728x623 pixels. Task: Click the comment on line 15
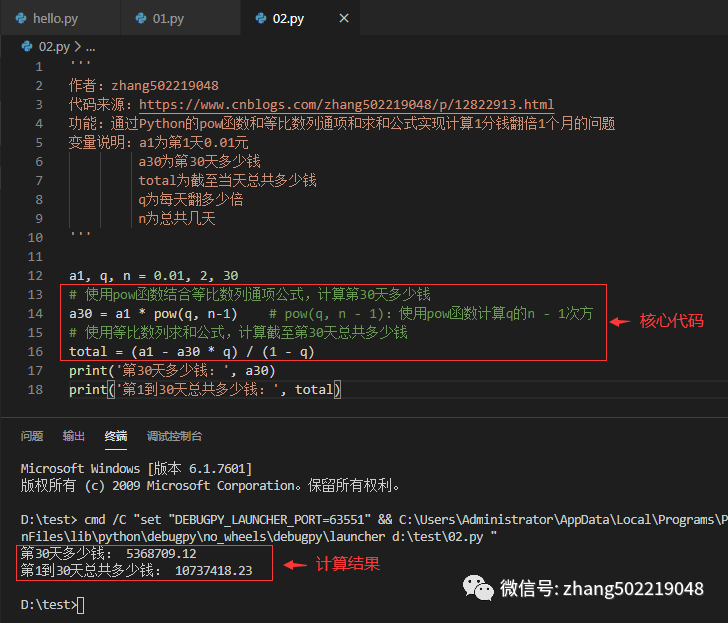tap(238, 333)
